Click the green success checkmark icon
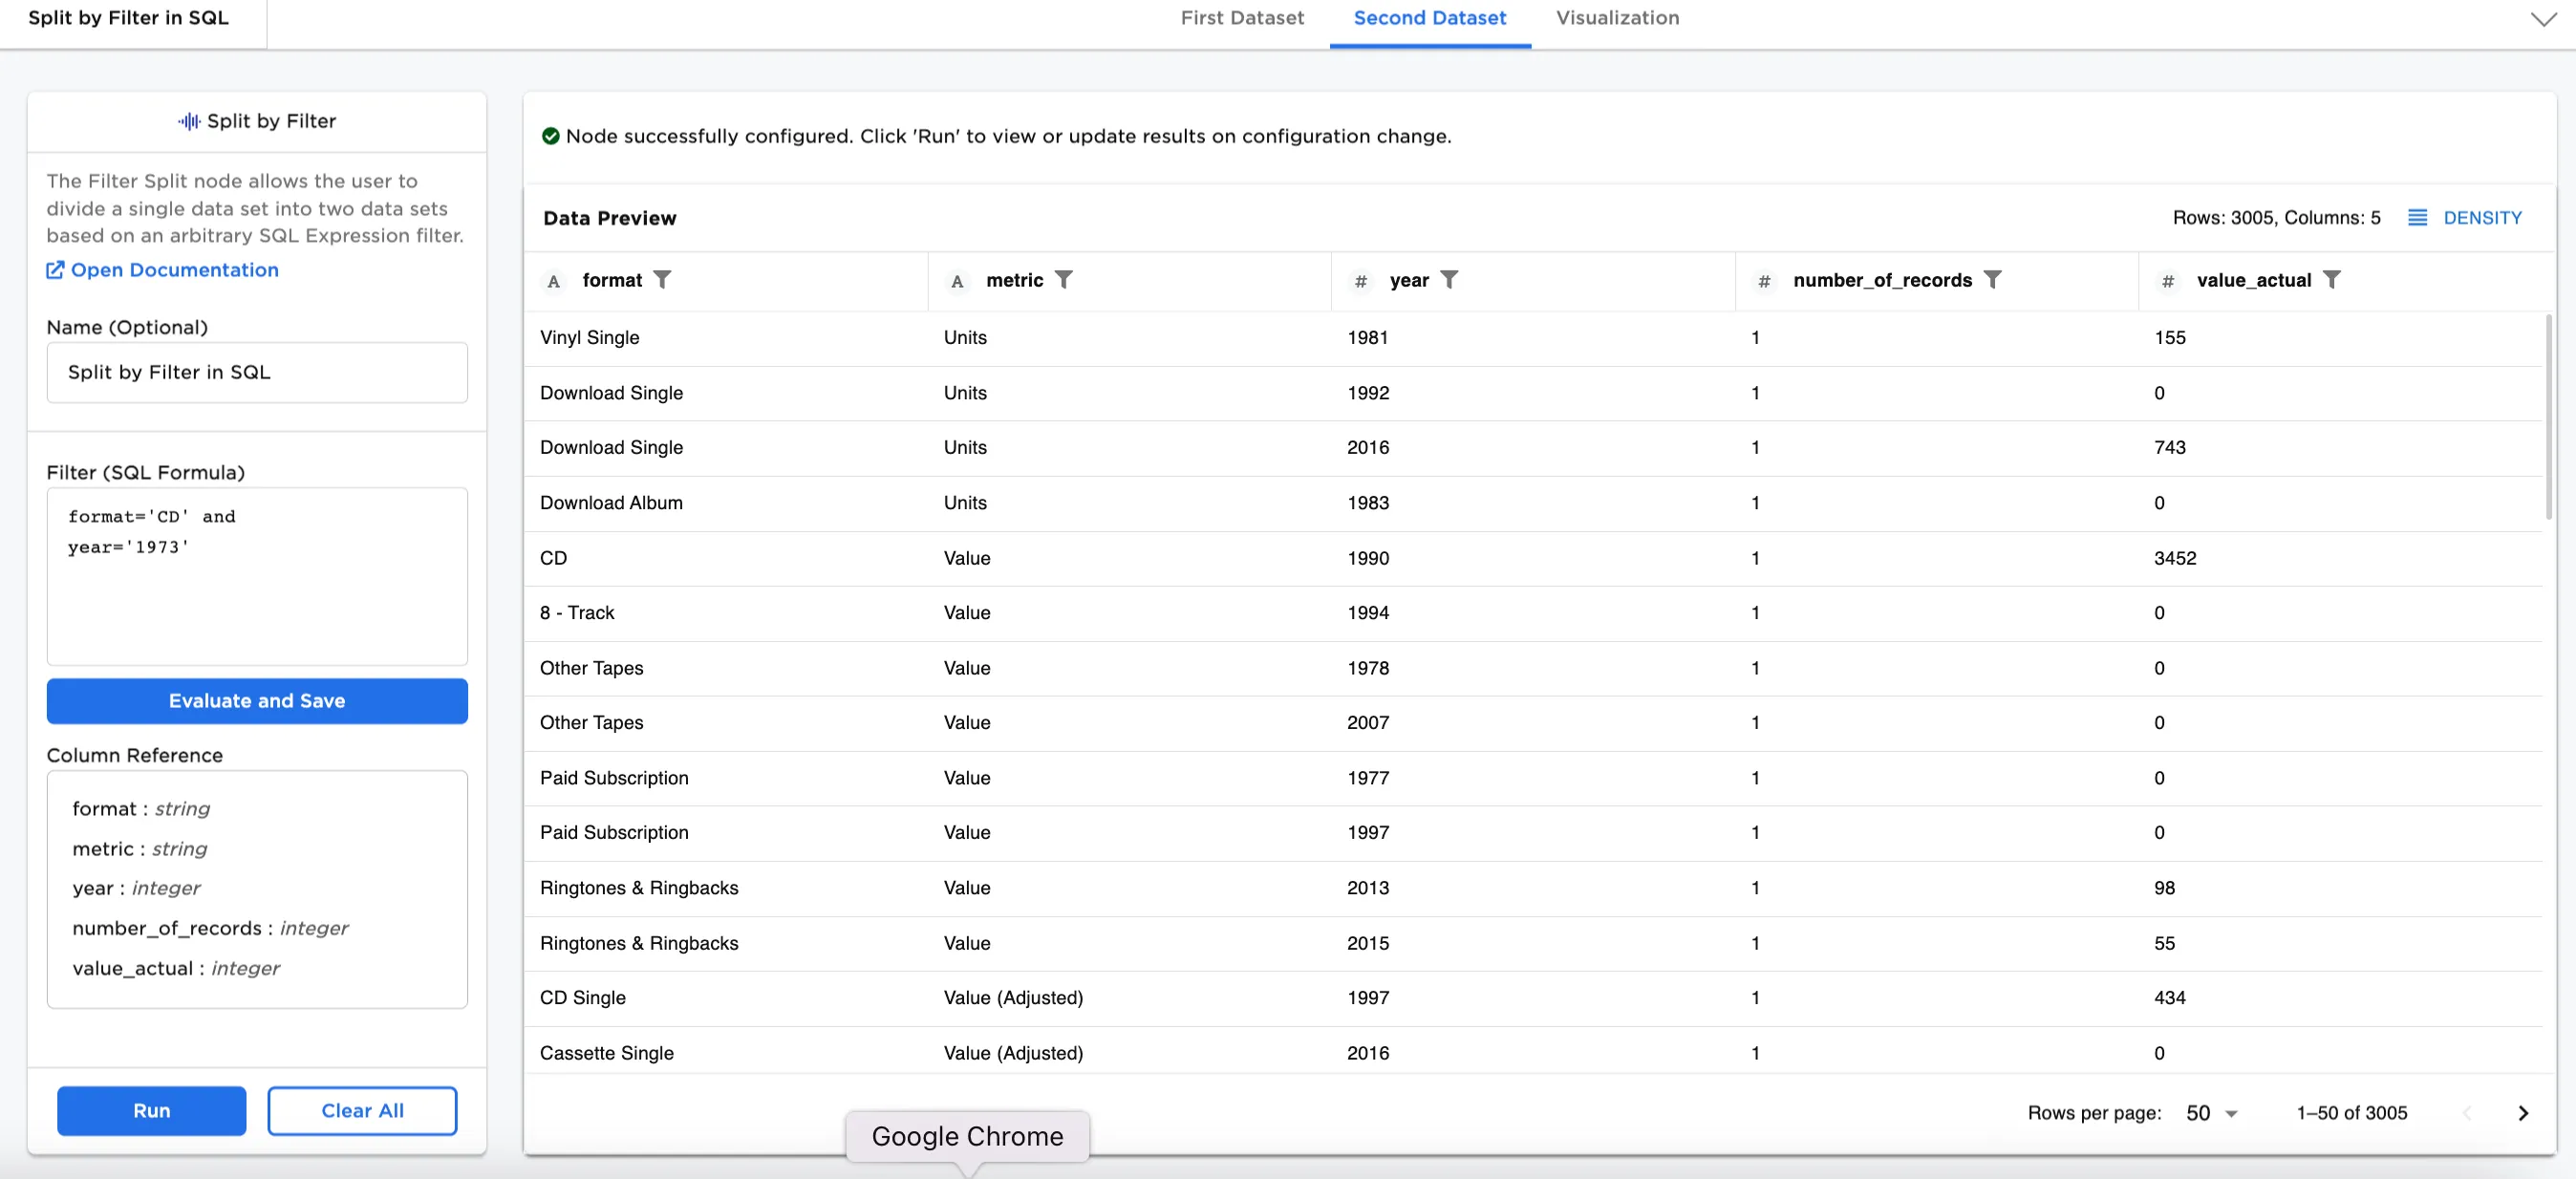The width and height of the screenshot is (2576, 1179). click(x=551, y=136)
